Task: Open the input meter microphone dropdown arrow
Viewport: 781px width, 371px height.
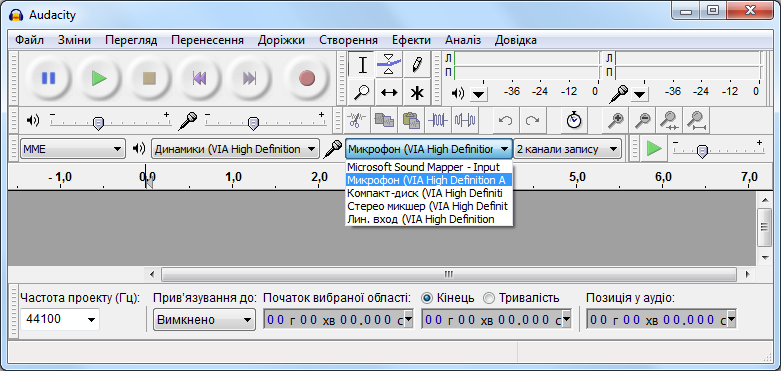Action: (x=640, y=94)
